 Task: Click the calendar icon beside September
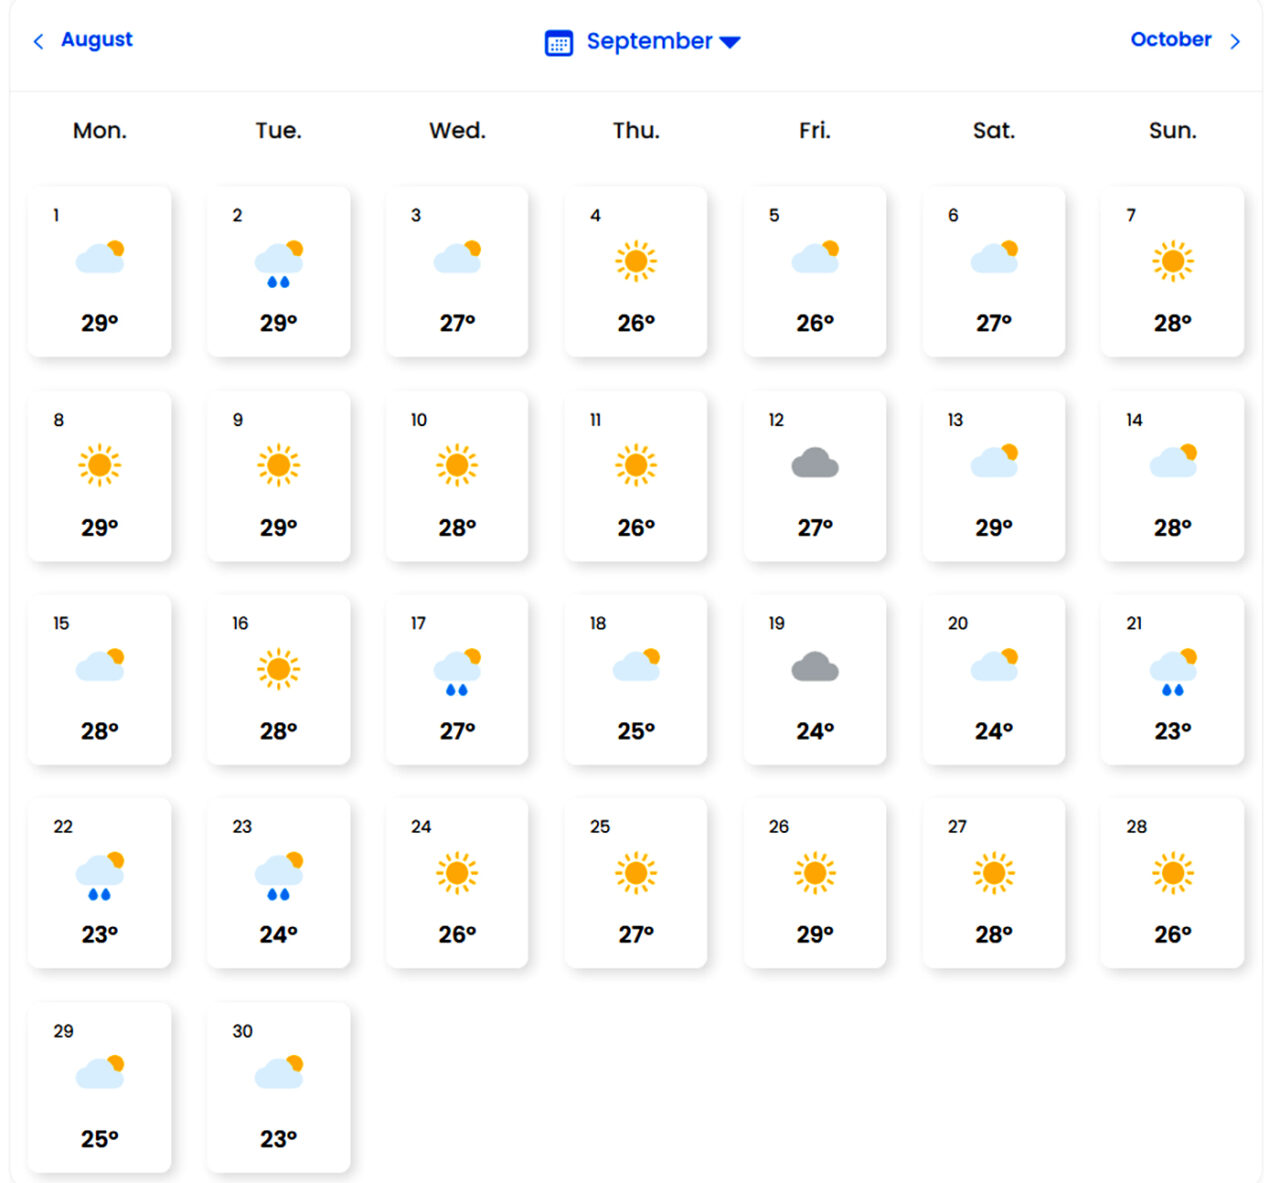tap(558, 43)
